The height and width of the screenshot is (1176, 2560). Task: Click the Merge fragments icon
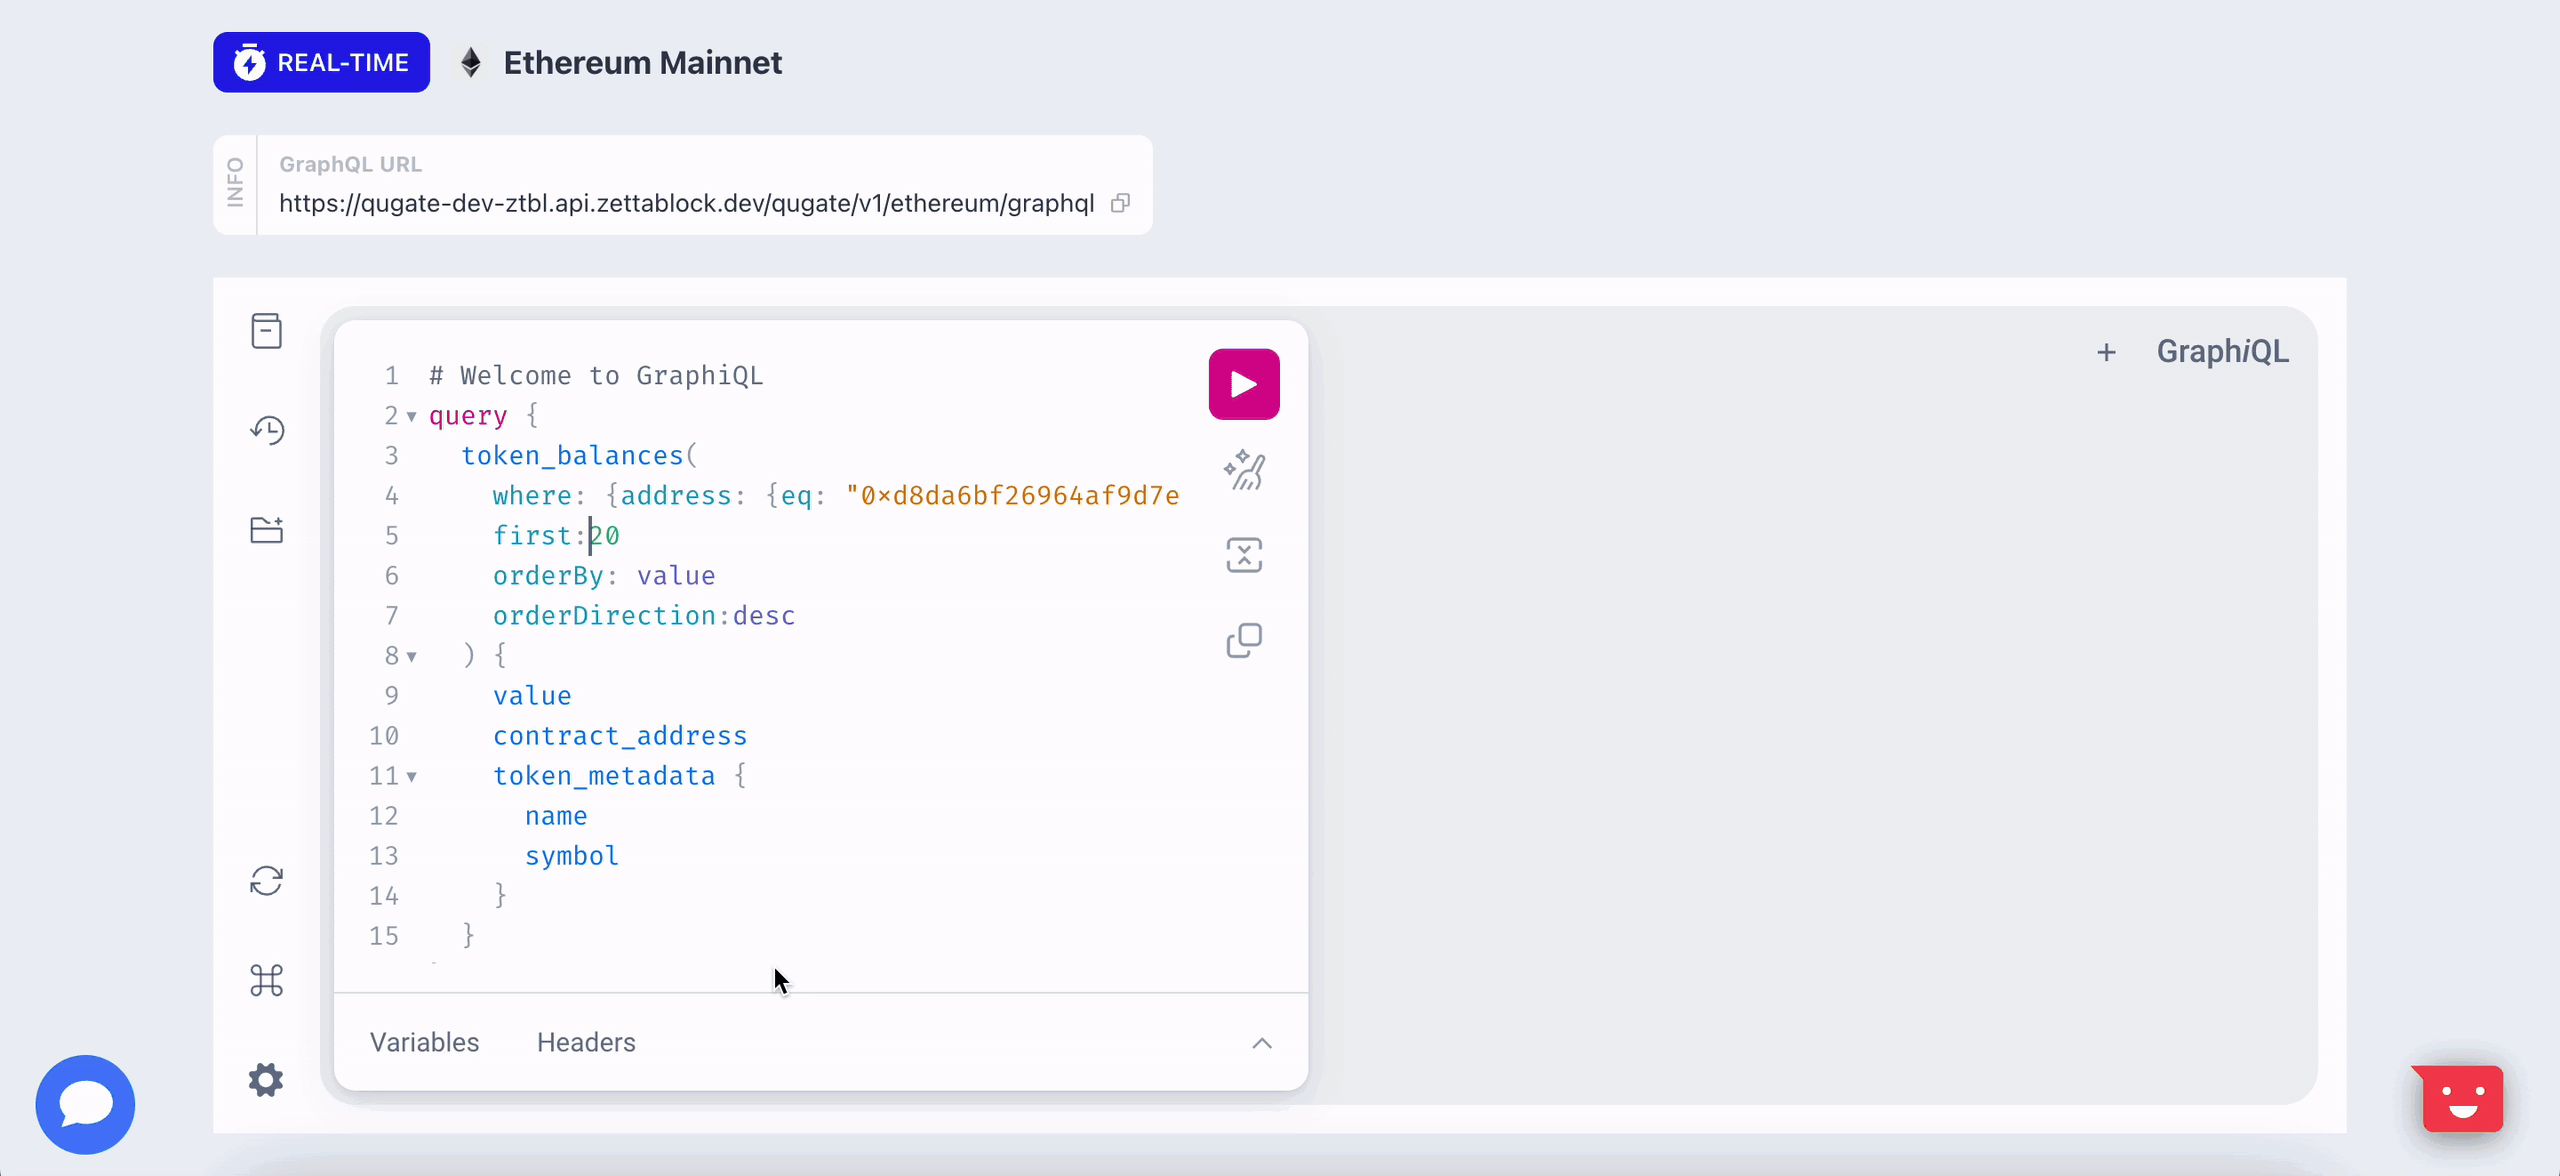point(1244,555)
